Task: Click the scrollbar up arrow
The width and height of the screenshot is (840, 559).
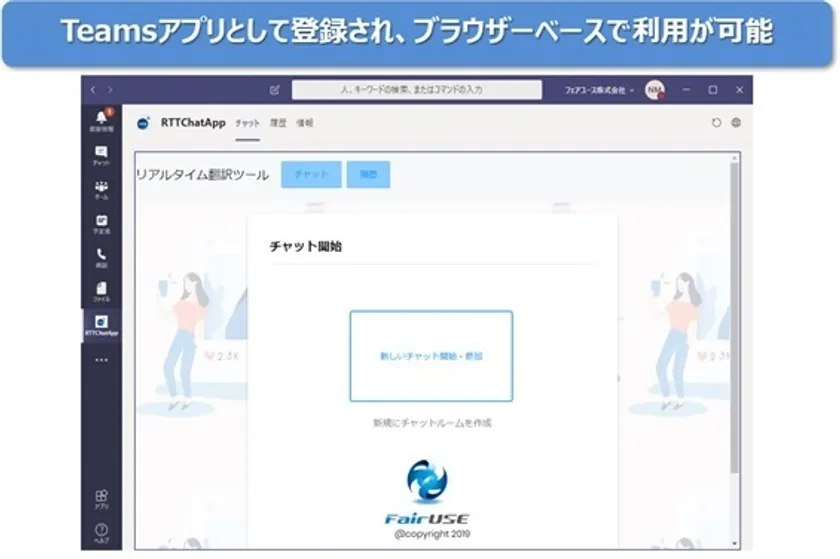Action: coord(734,158)
